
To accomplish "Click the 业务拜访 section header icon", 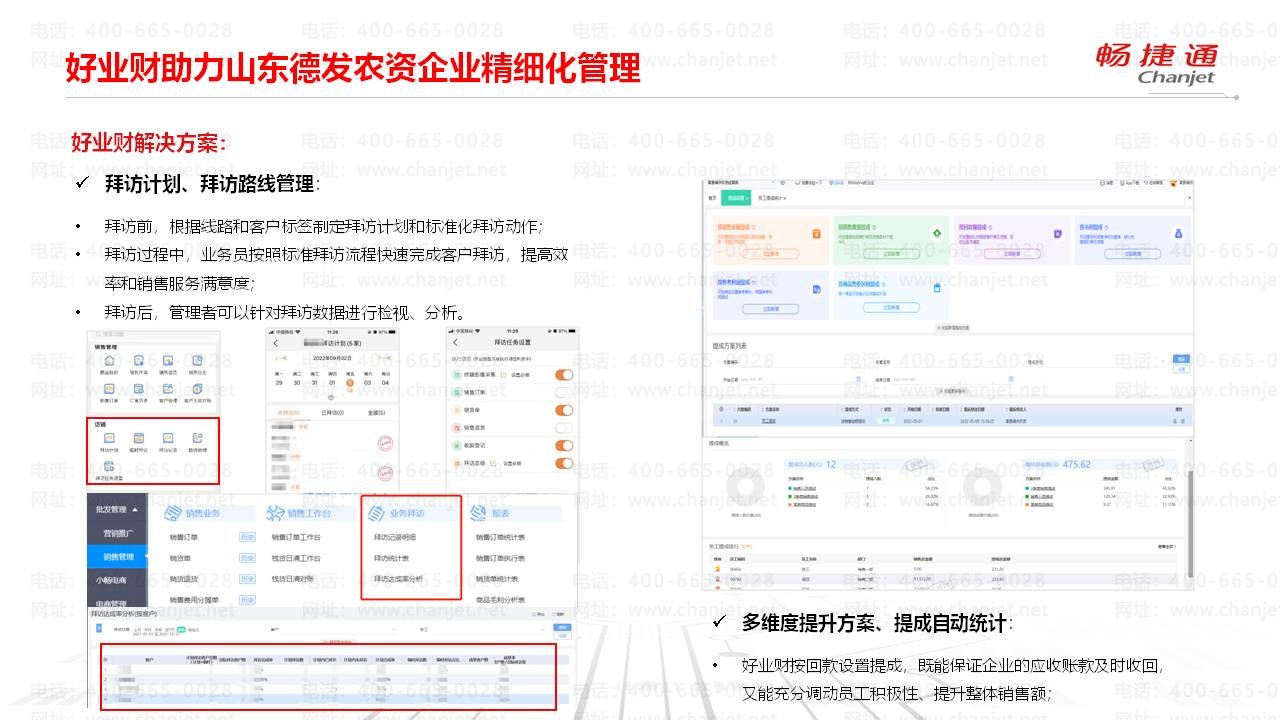I will (377, 513).
